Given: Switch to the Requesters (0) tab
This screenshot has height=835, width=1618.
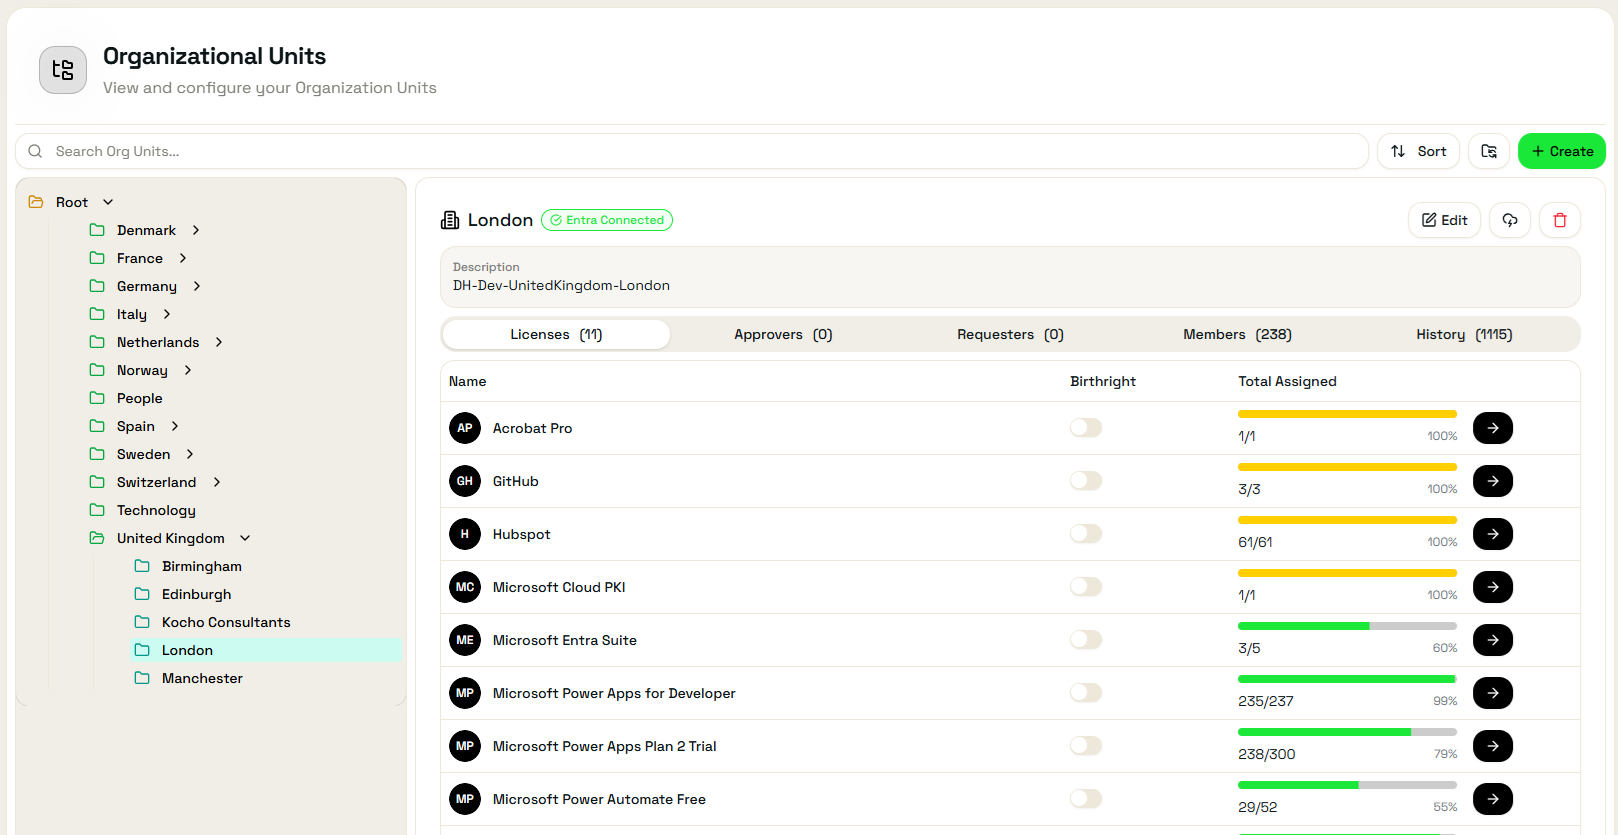Looking at the screenshot, I should coord(1010,335).
